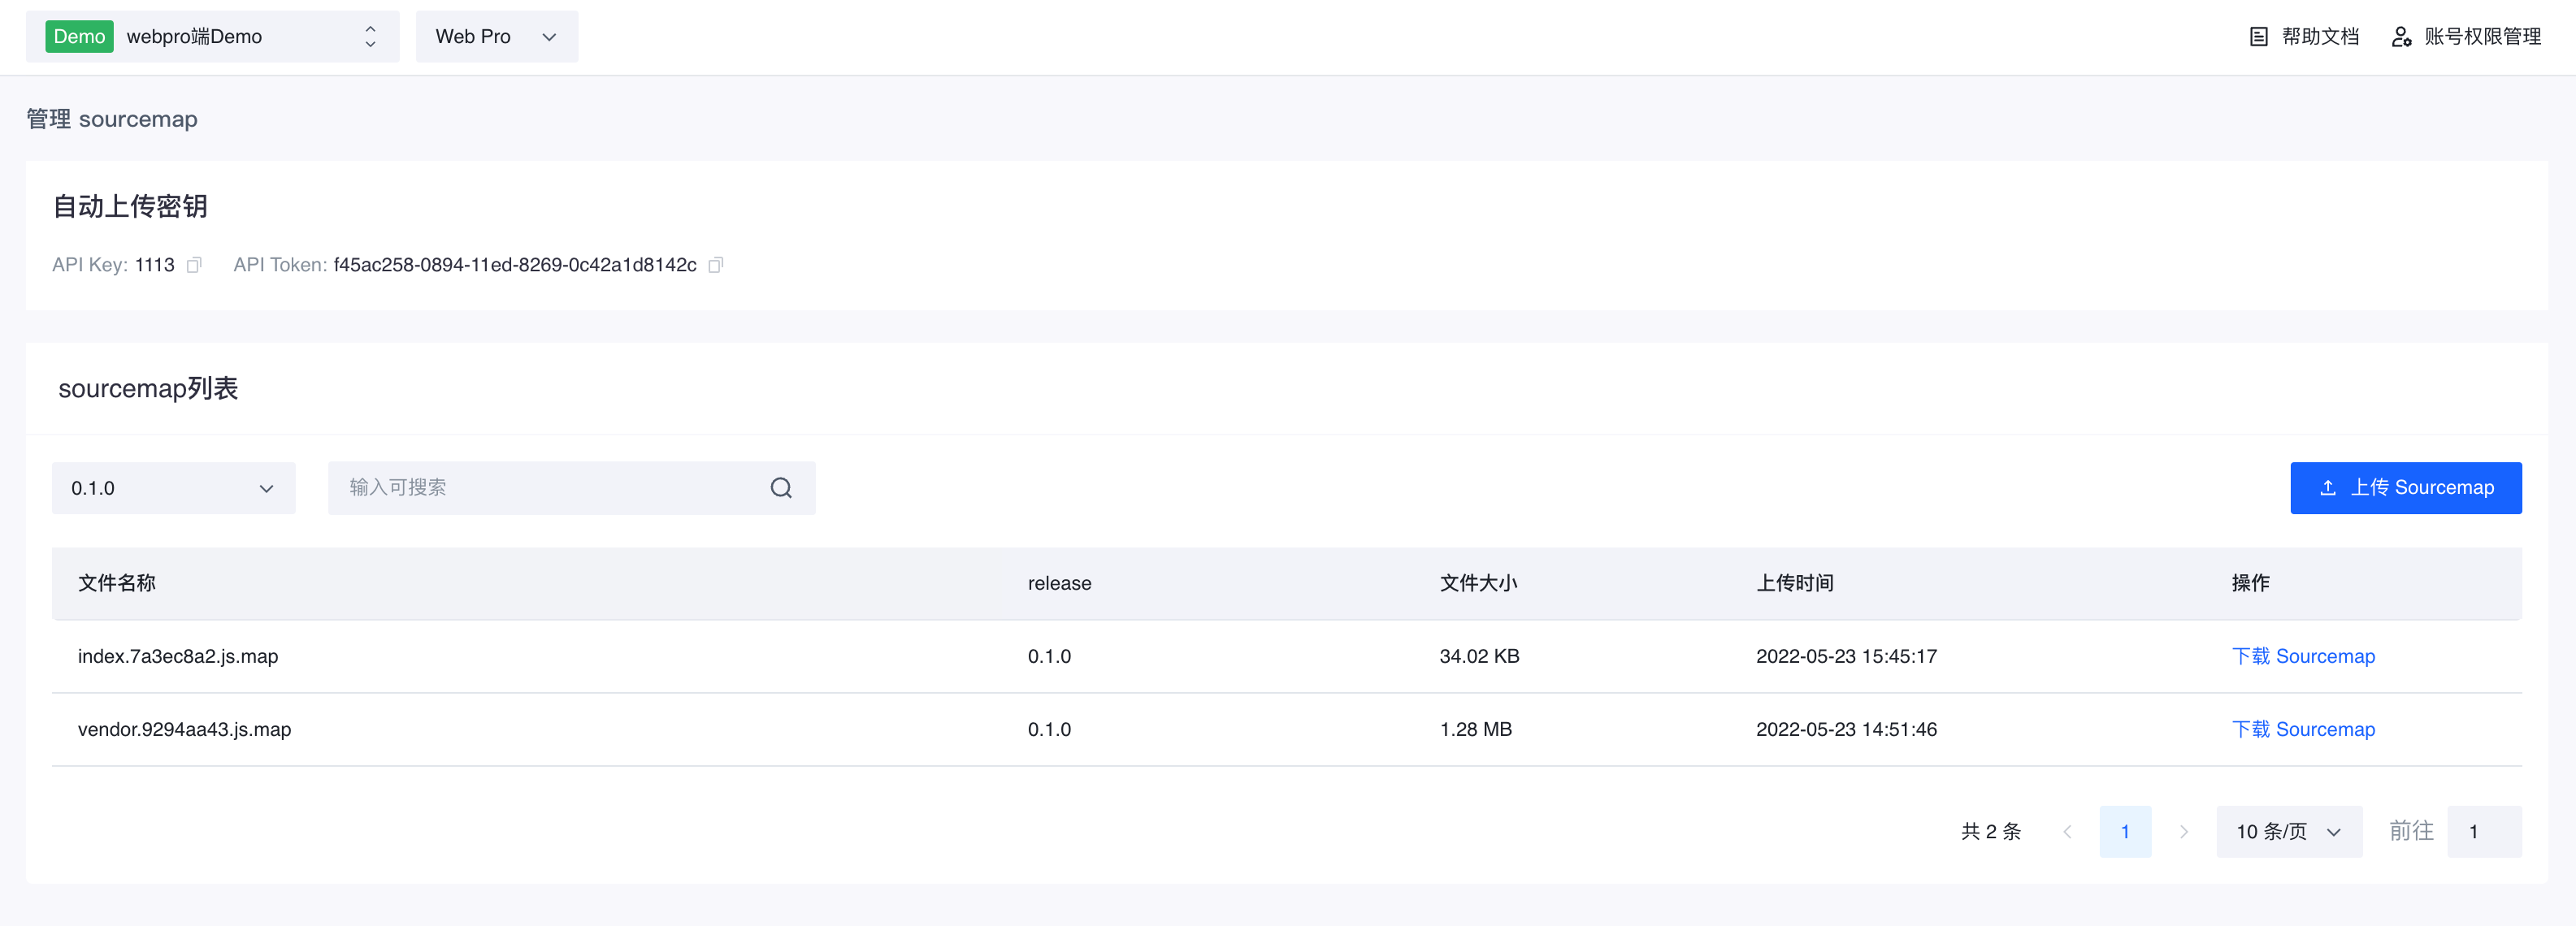Viewport: 2576px width, 926px height.
Task: Click the 文件大小 column header
Action: (x=1478, y=583)
